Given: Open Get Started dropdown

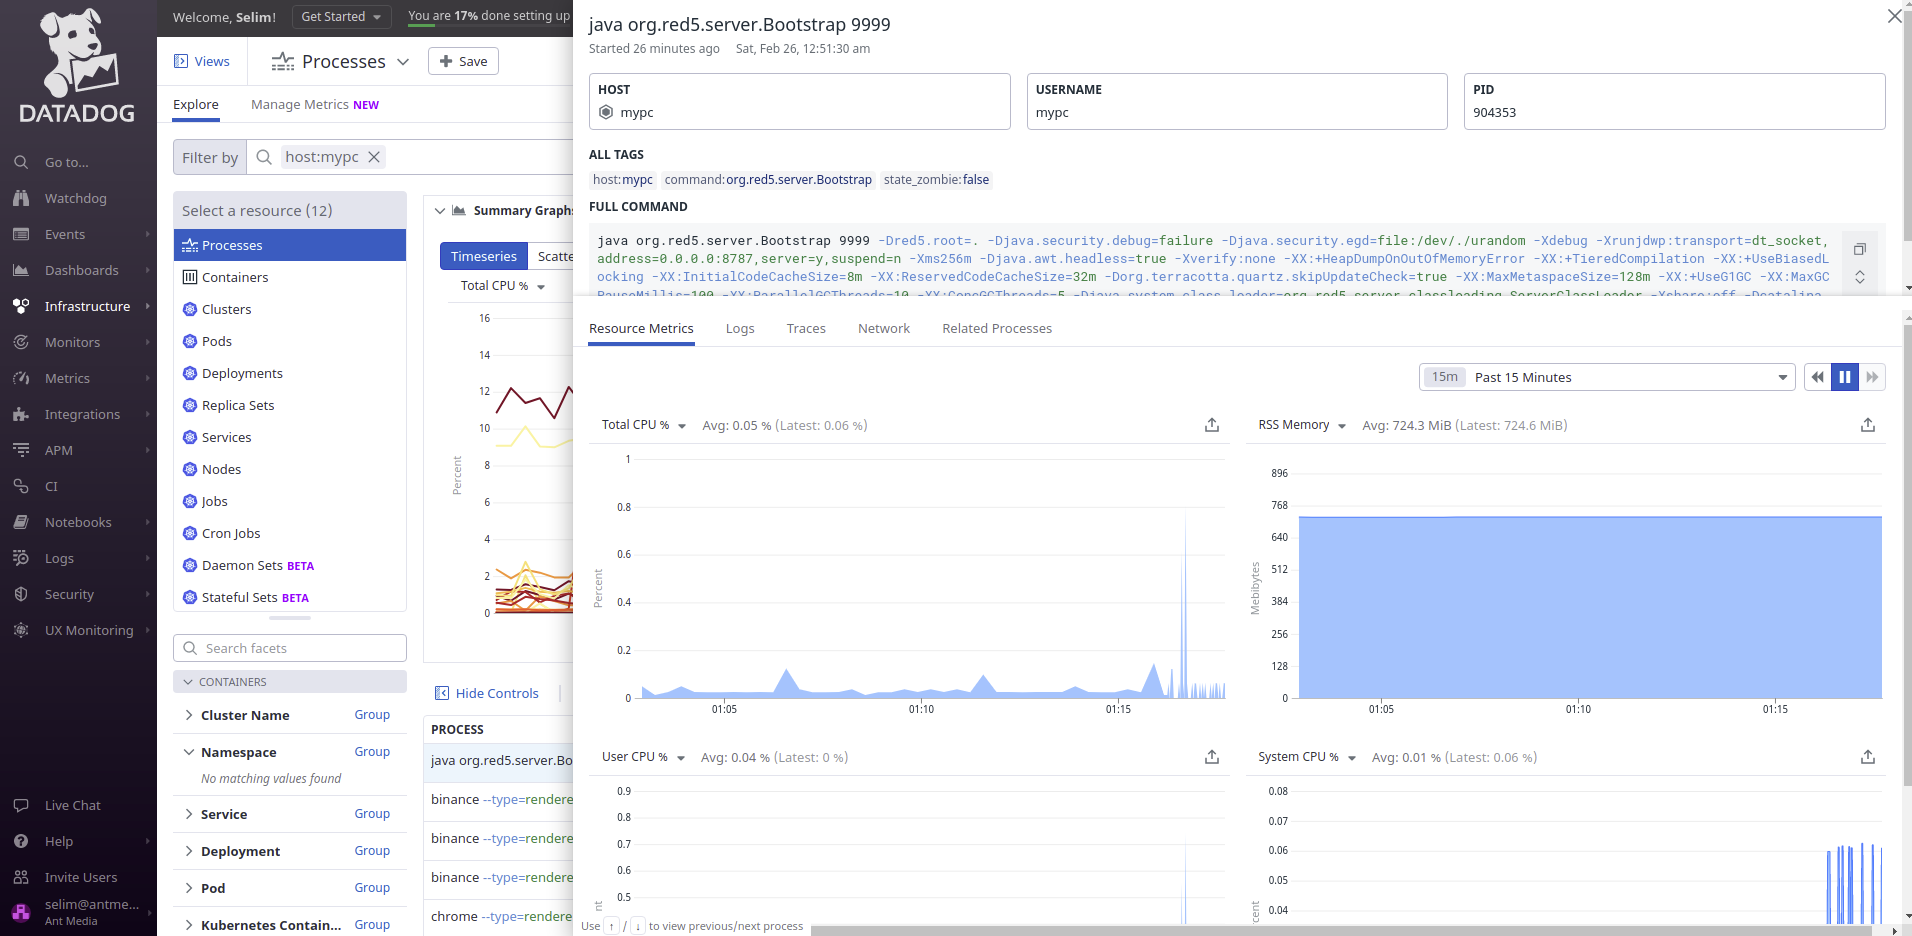Looking at the screenshot, I should pyautogui.click(x=341, y=17).
